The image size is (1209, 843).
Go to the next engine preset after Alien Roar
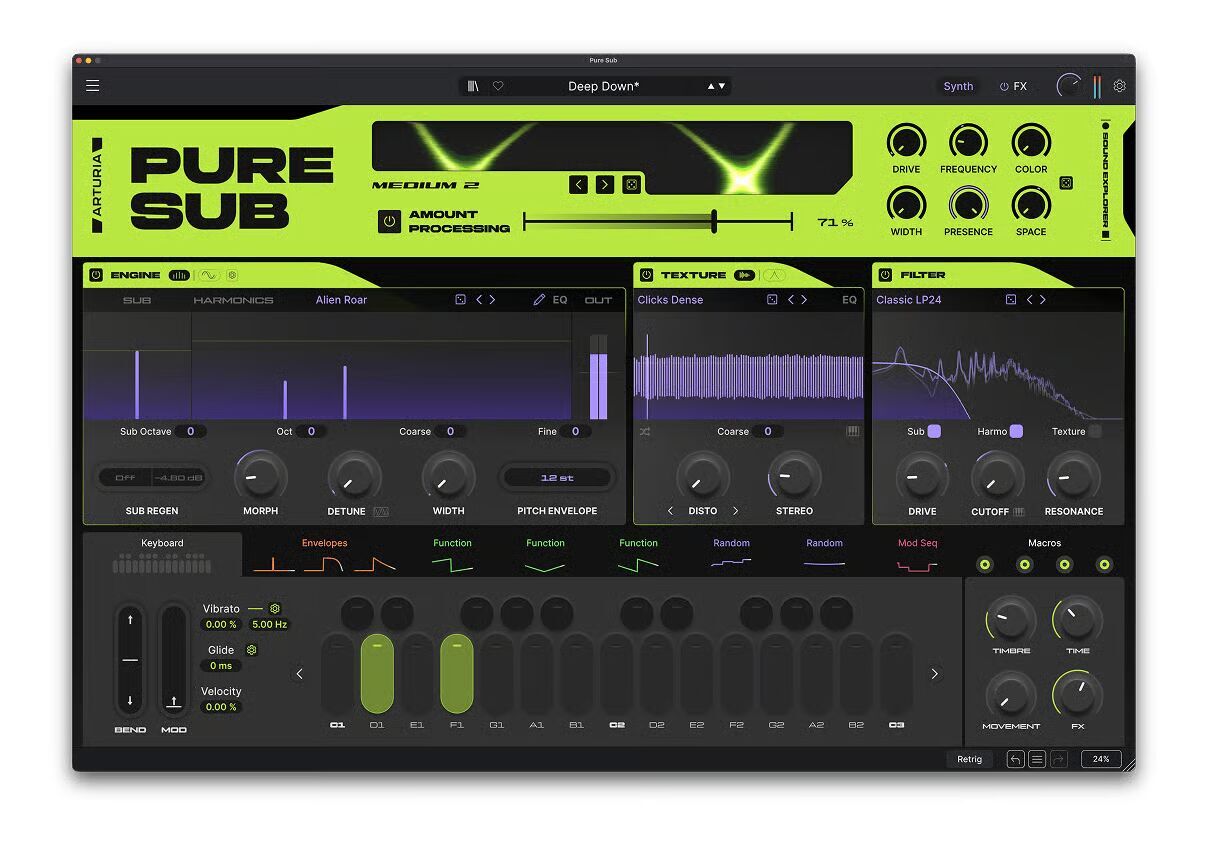(492, 299)
